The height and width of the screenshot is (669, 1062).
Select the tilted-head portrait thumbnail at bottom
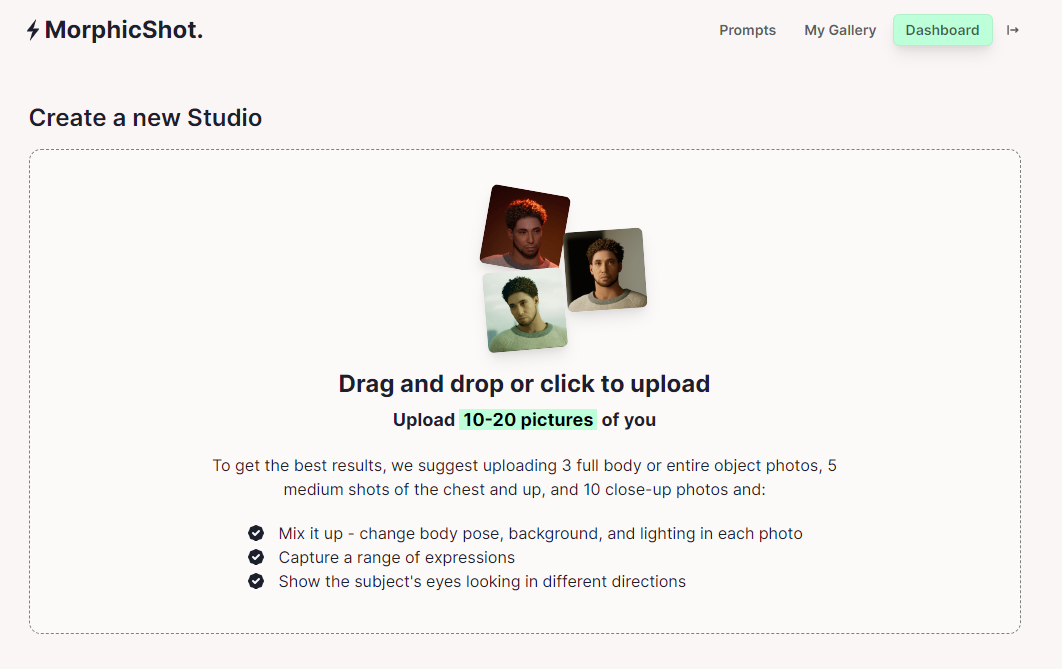pyautogui.click(x=525, y=311)
